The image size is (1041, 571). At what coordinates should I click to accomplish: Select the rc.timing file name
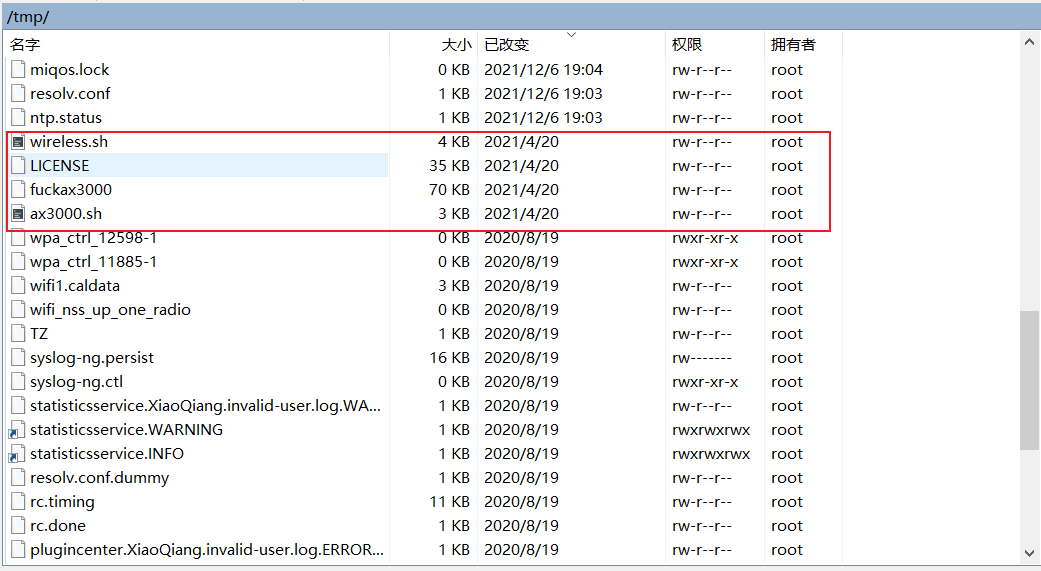(x=62, y=501)
